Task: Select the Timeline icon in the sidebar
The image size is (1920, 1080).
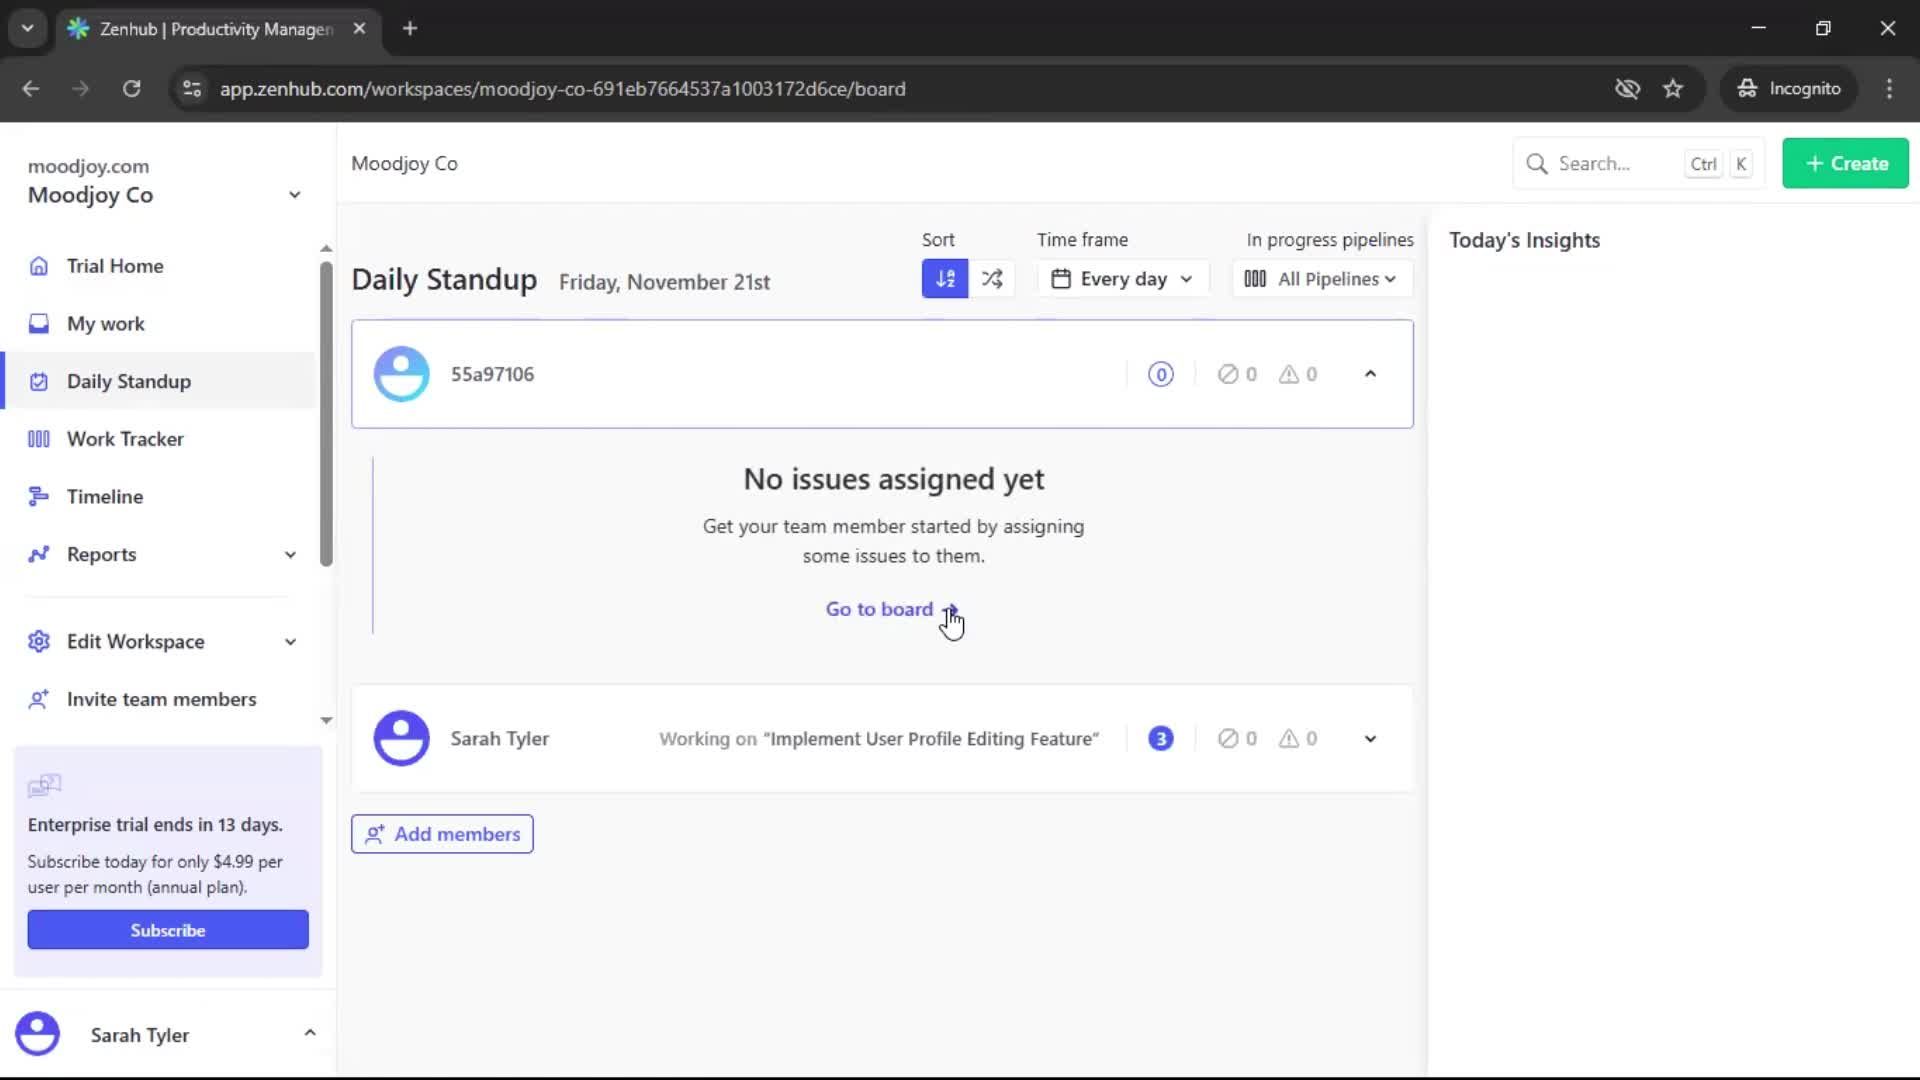Action: tap(38, 495)
